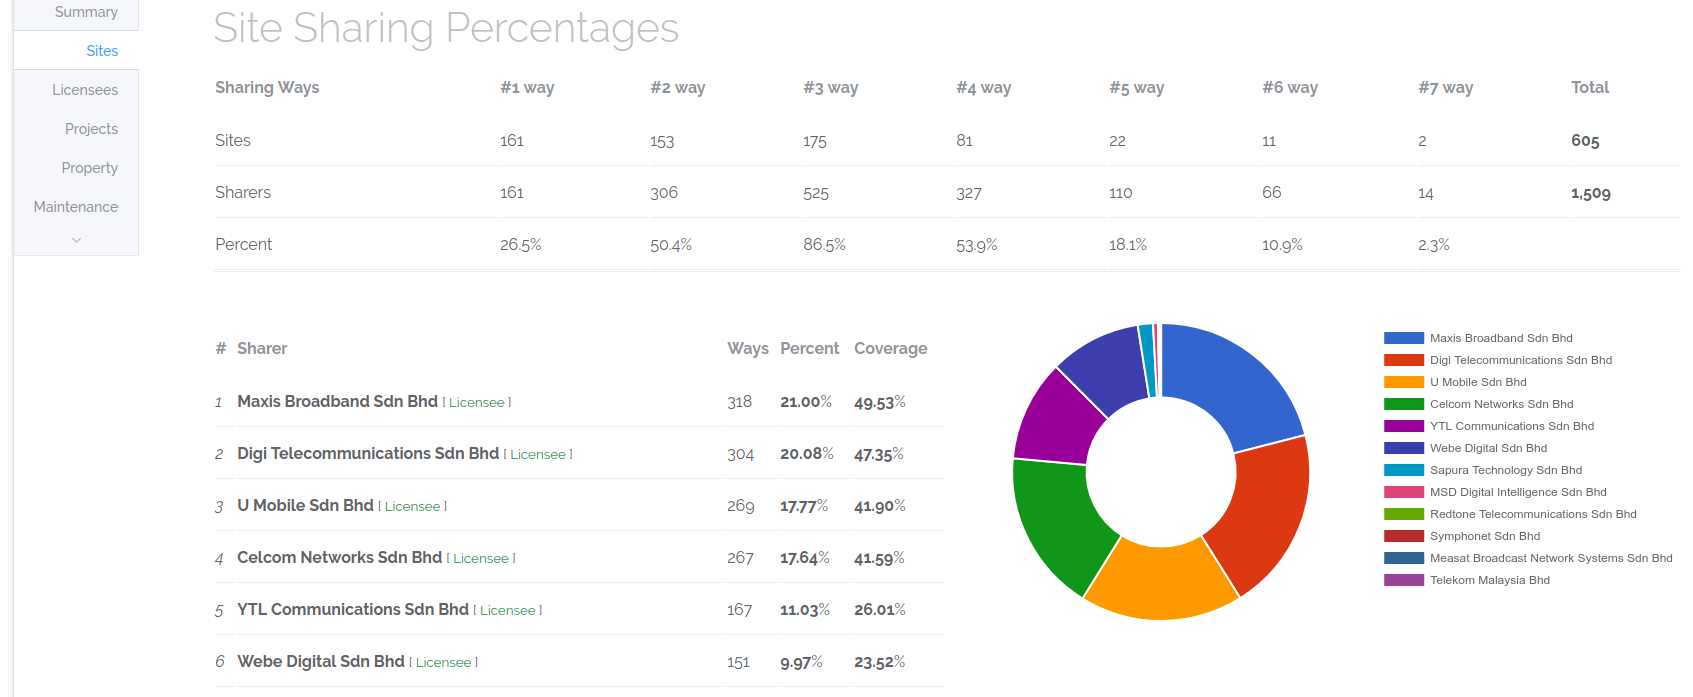
Task: Click the Sharing Ways header label
Action: point(267,88)
